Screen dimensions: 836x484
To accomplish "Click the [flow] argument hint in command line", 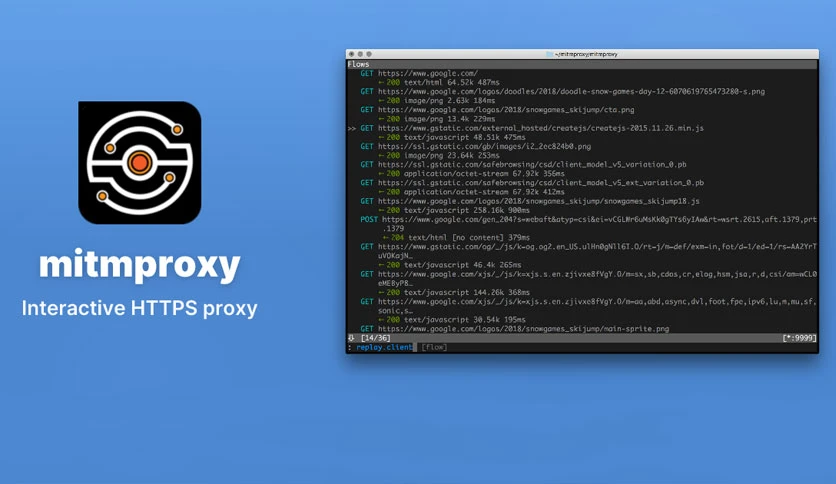I will pyautogui.click(x=434, y=348).
